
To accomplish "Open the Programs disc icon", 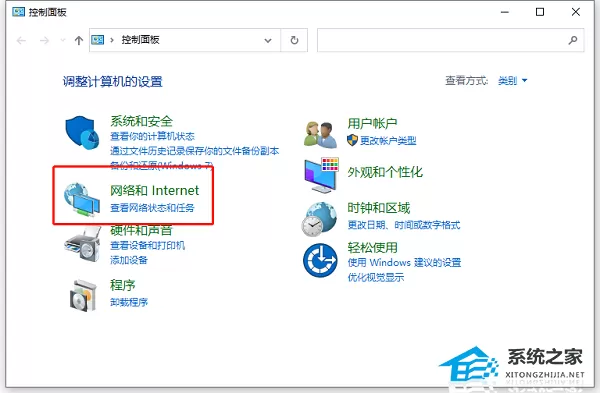I will tap(83, 296).
